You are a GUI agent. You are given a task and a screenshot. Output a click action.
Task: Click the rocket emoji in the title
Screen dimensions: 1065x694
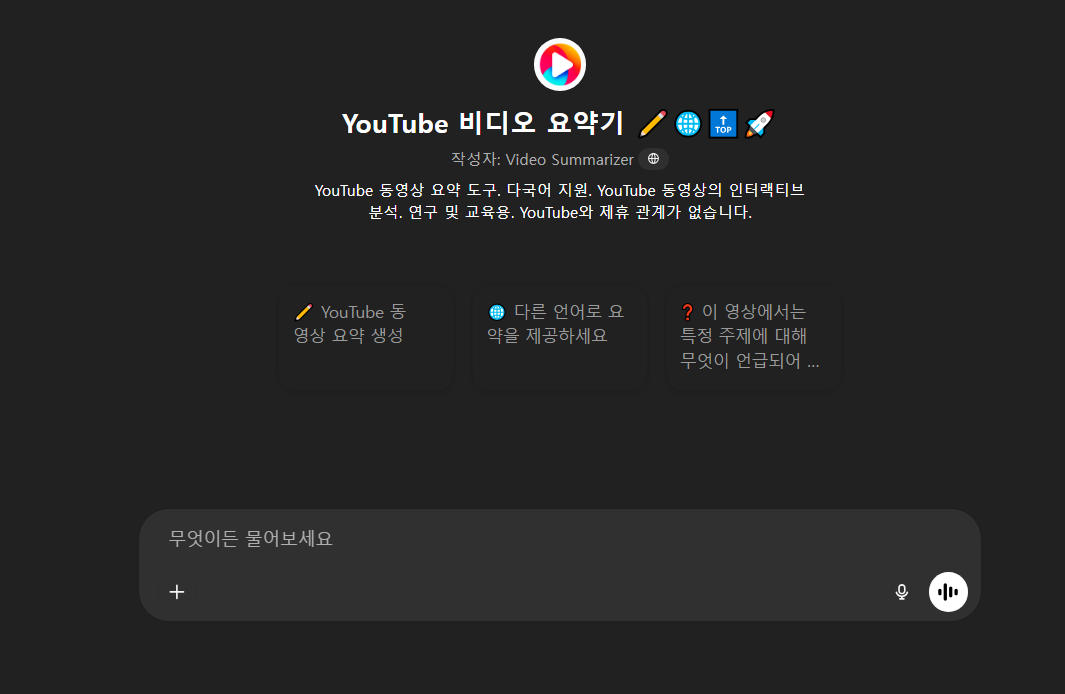[x=759, y=124]
